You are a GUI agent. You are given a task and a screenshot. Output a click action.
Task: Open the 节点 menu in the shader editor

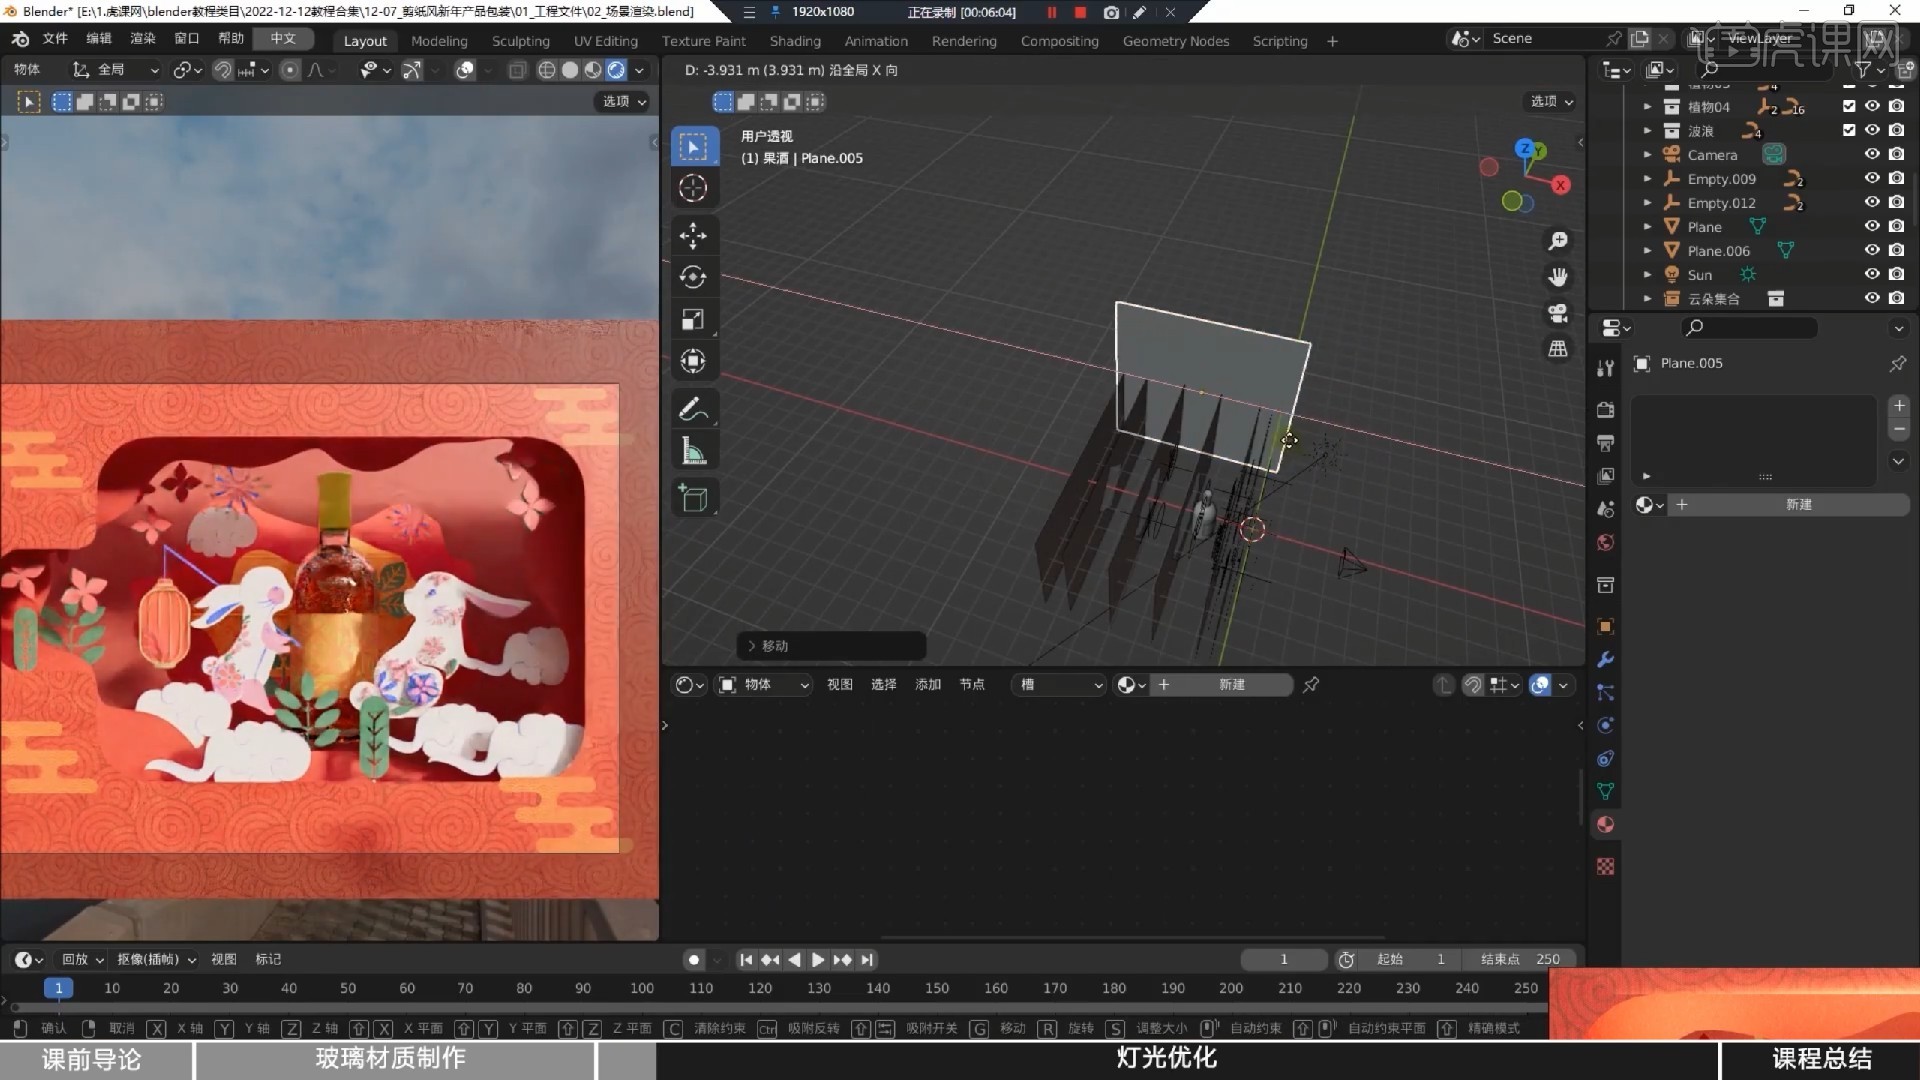[972, 685]
